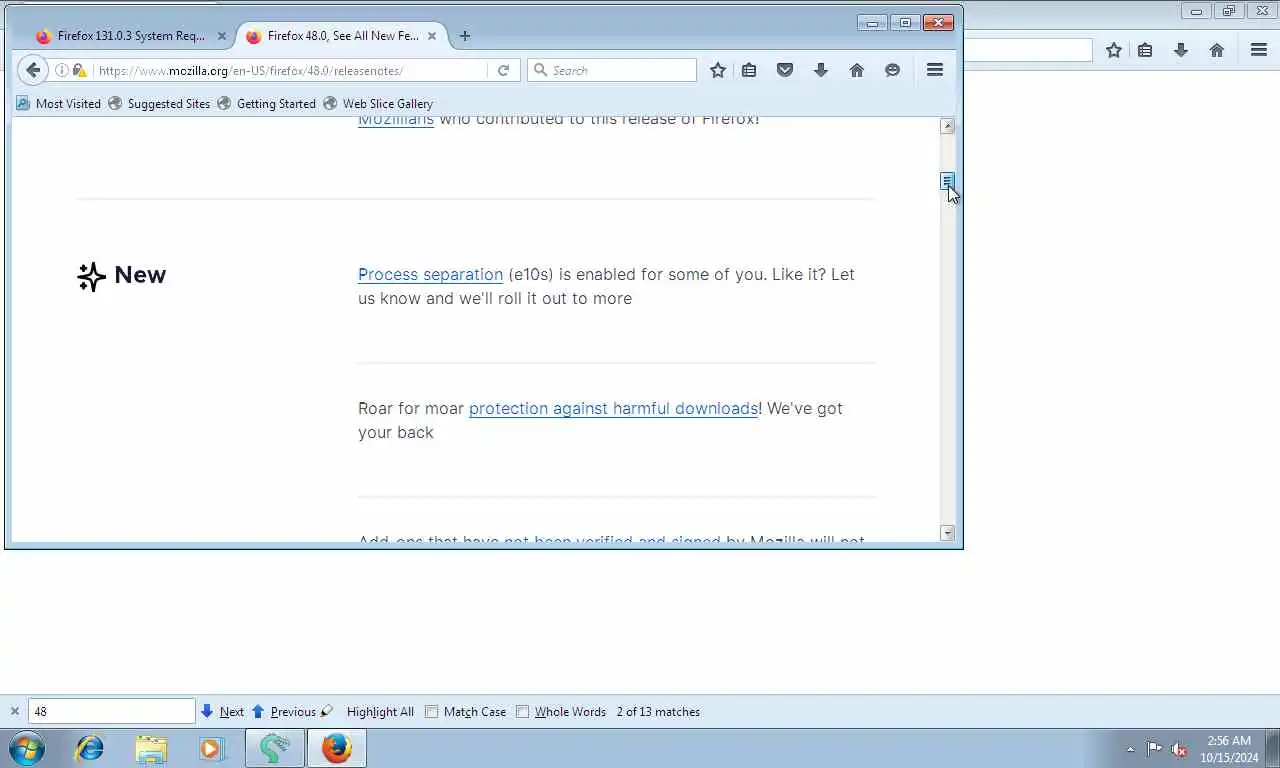Screen dimensions: 1280x768
Task: Show bookmarks list icon in front window
Action: tap(749, 70)
